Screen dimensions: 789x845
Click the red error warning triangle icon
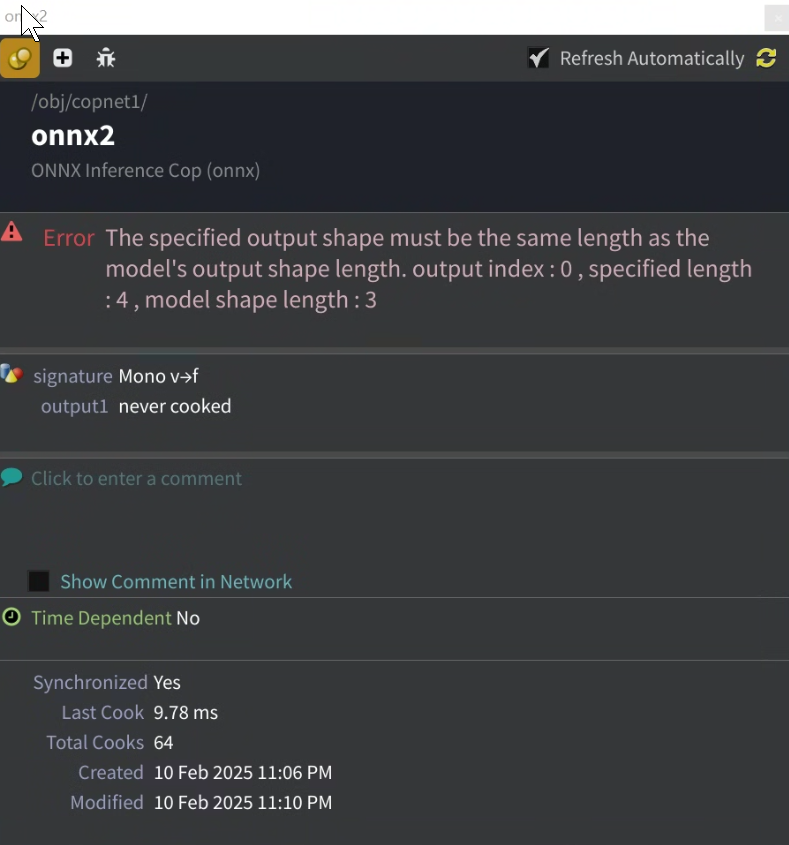click(11, 232)
